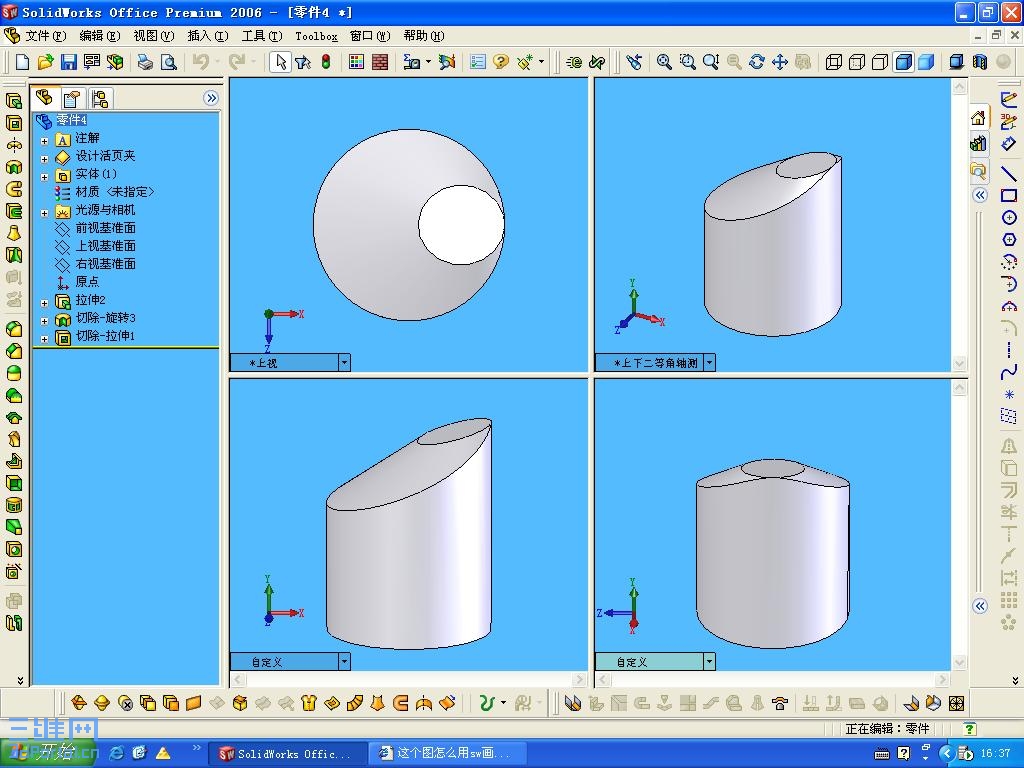Click the SolidWorks Resources home icon
The width and height of the screenshot is (1024, 768).
[x=978, y=118]
